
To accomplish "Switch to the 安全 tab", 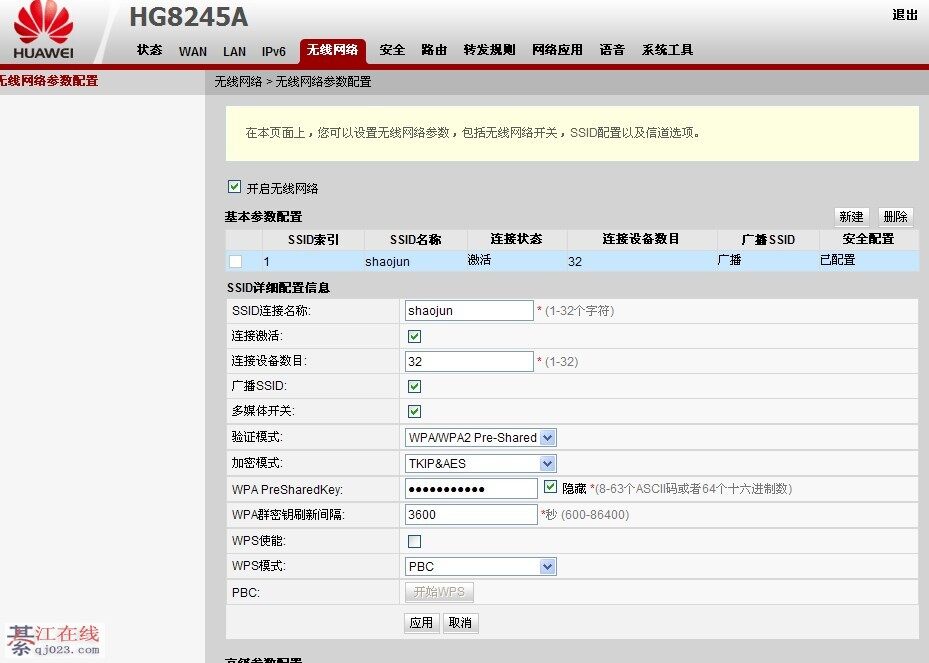I will click(x=392, y=50).
